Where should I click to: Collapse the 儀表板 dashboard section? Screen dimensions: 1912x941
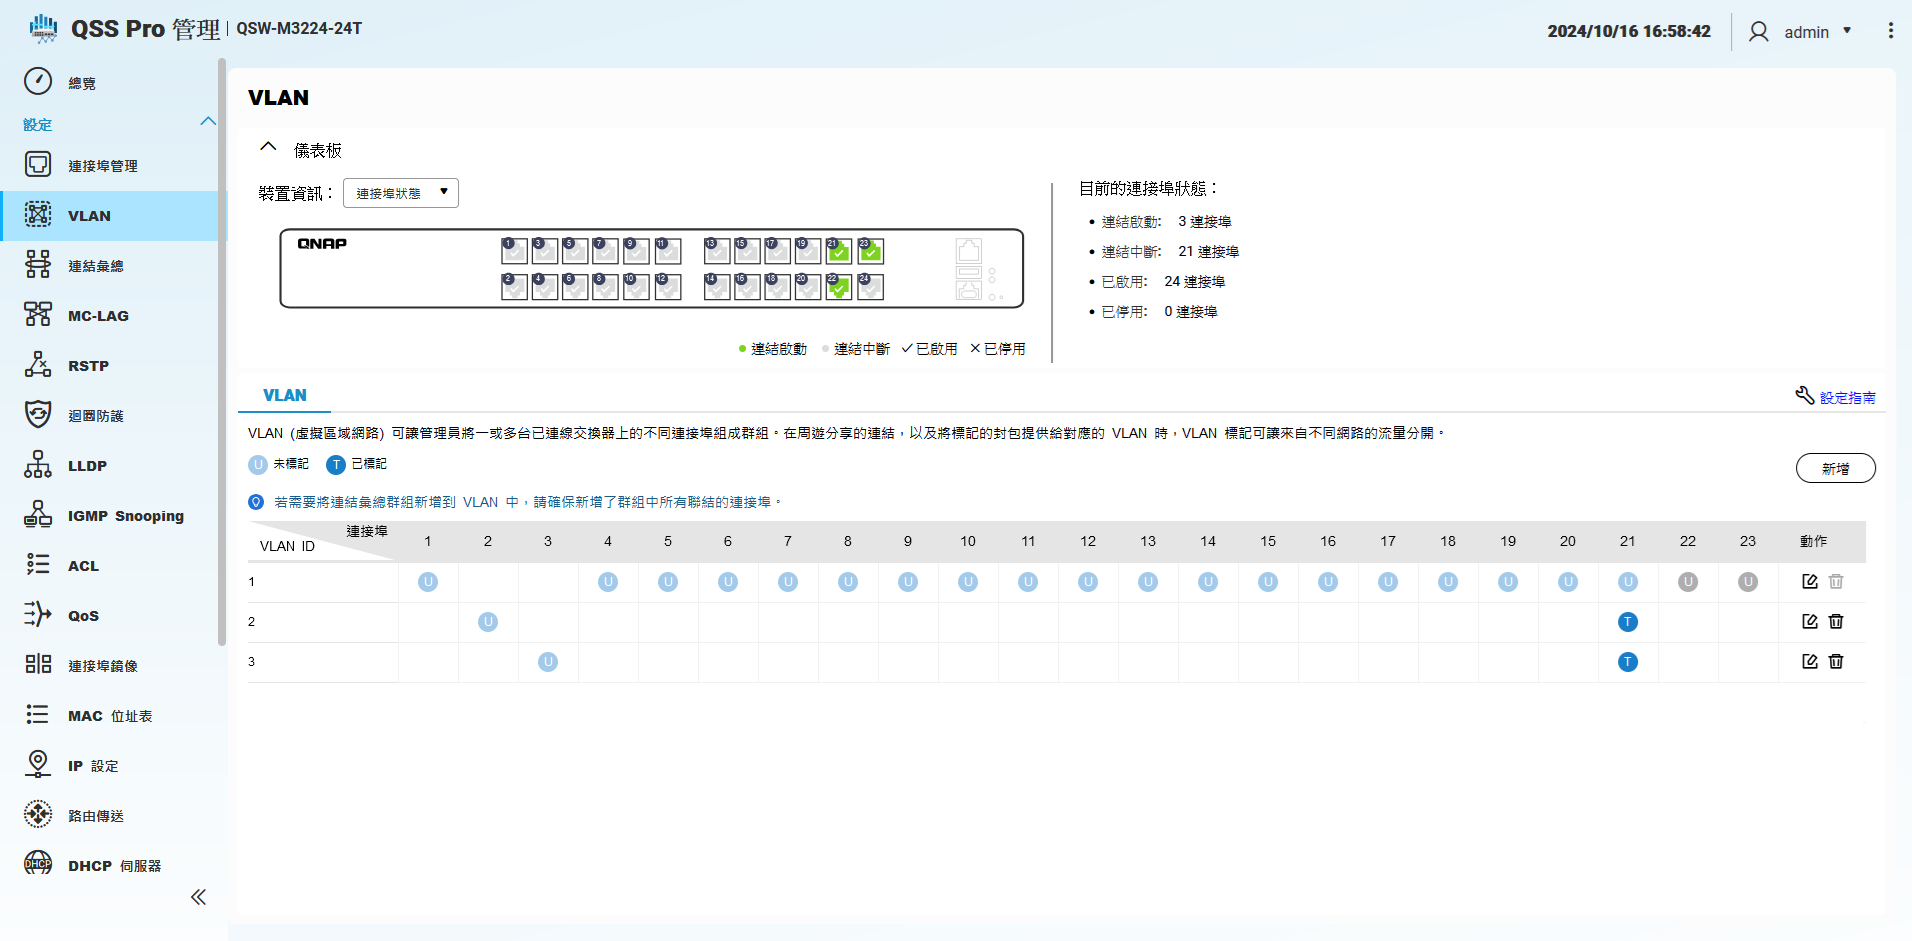click(268, 147)
